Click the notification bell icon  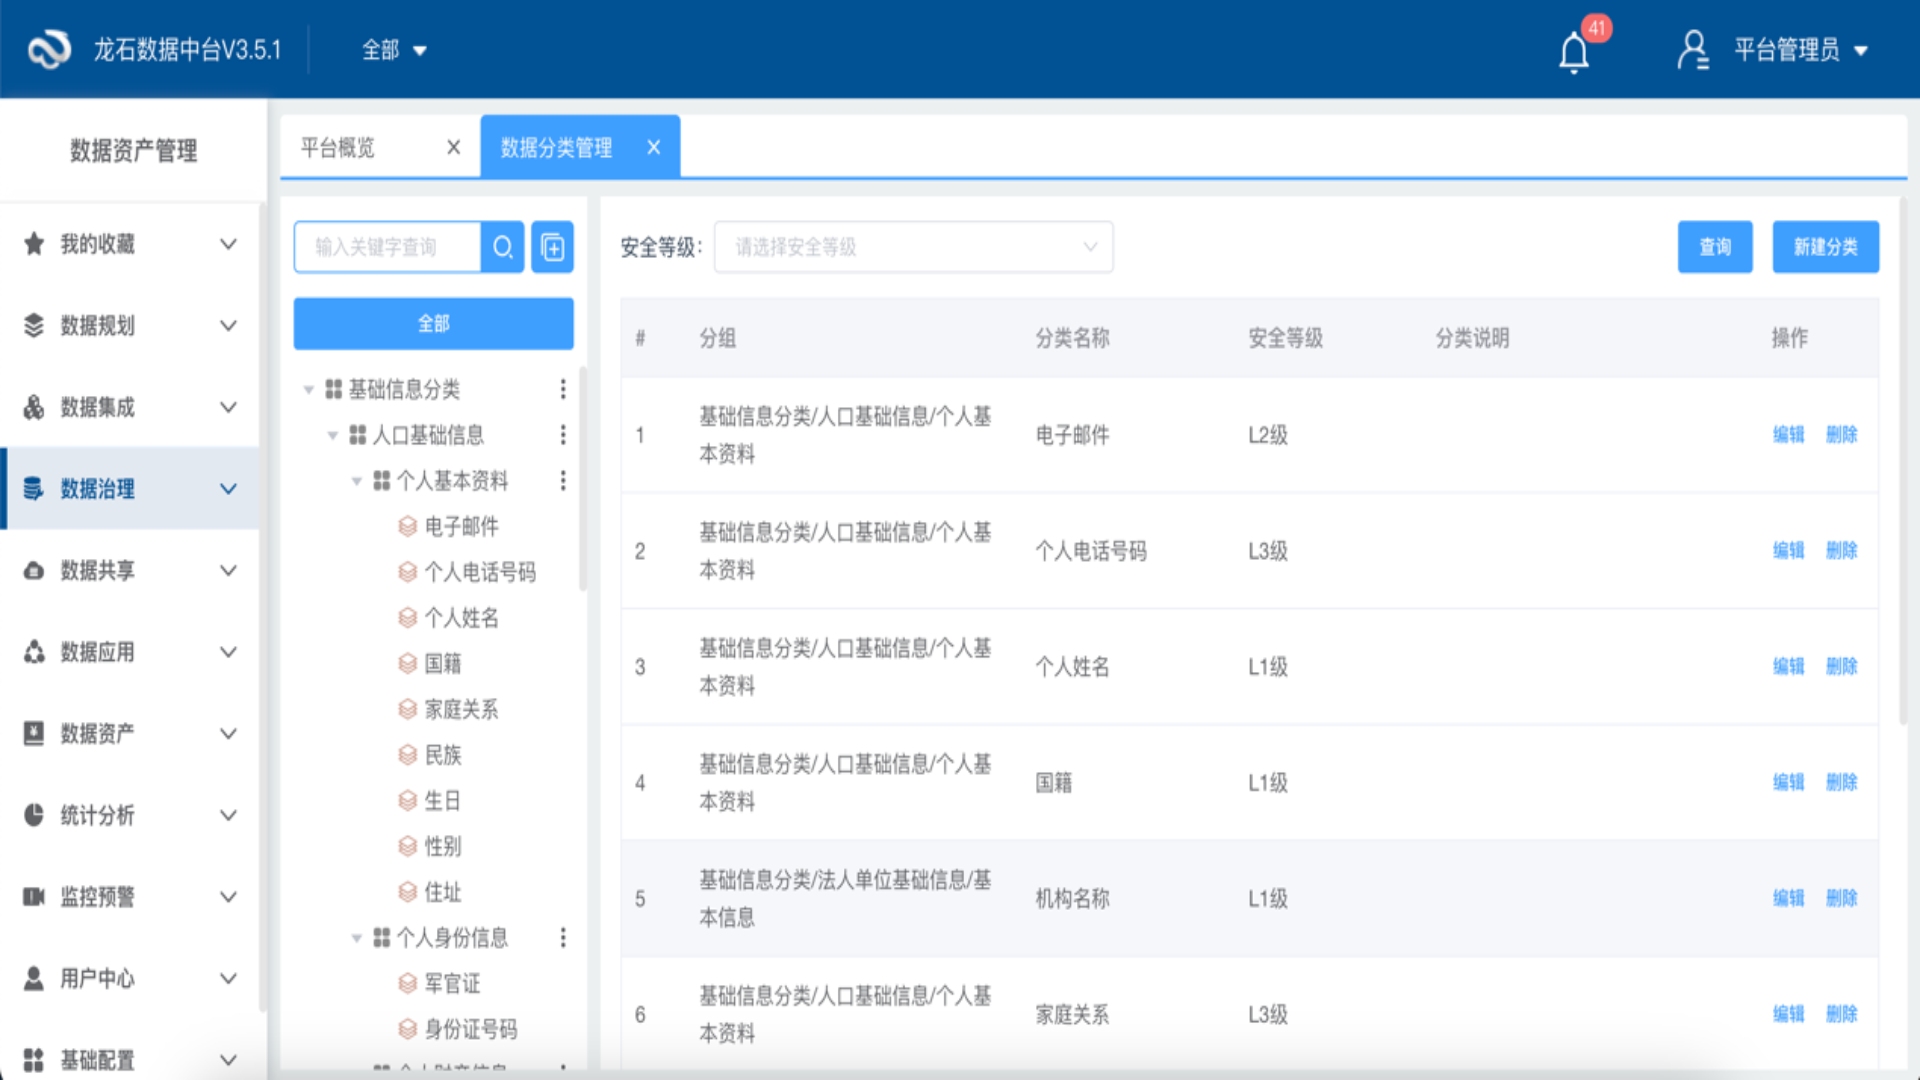click(x=1574, y=52)
